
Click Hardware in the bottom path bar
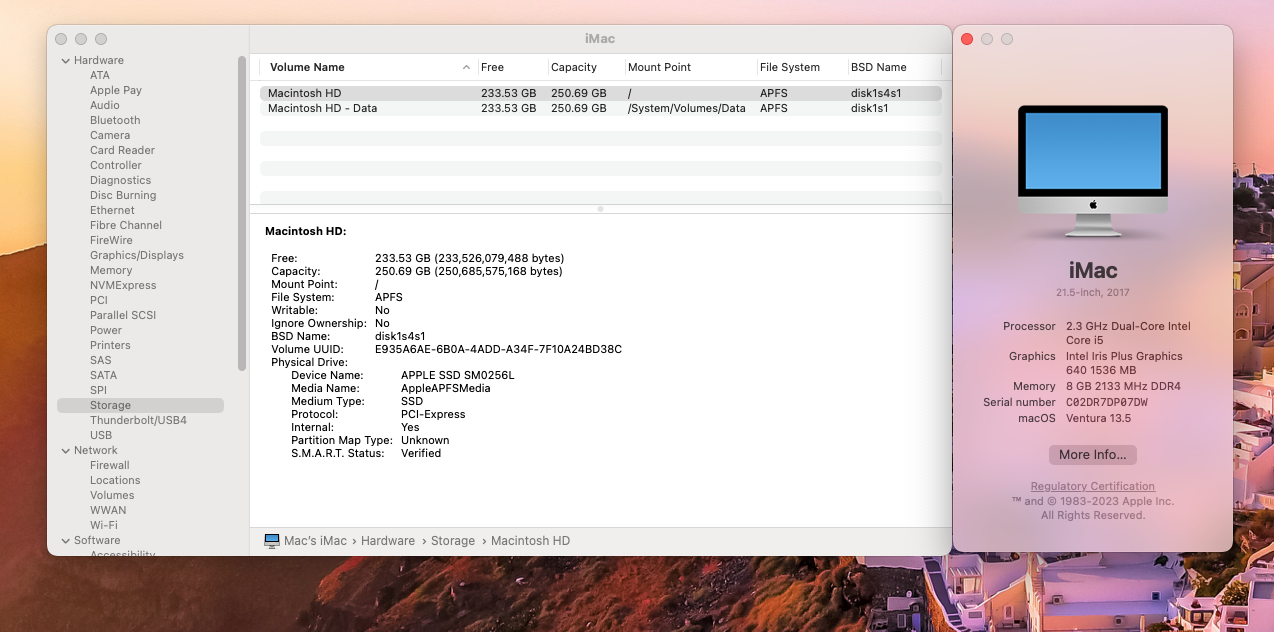pyautogui.click(x=388, y=541)
